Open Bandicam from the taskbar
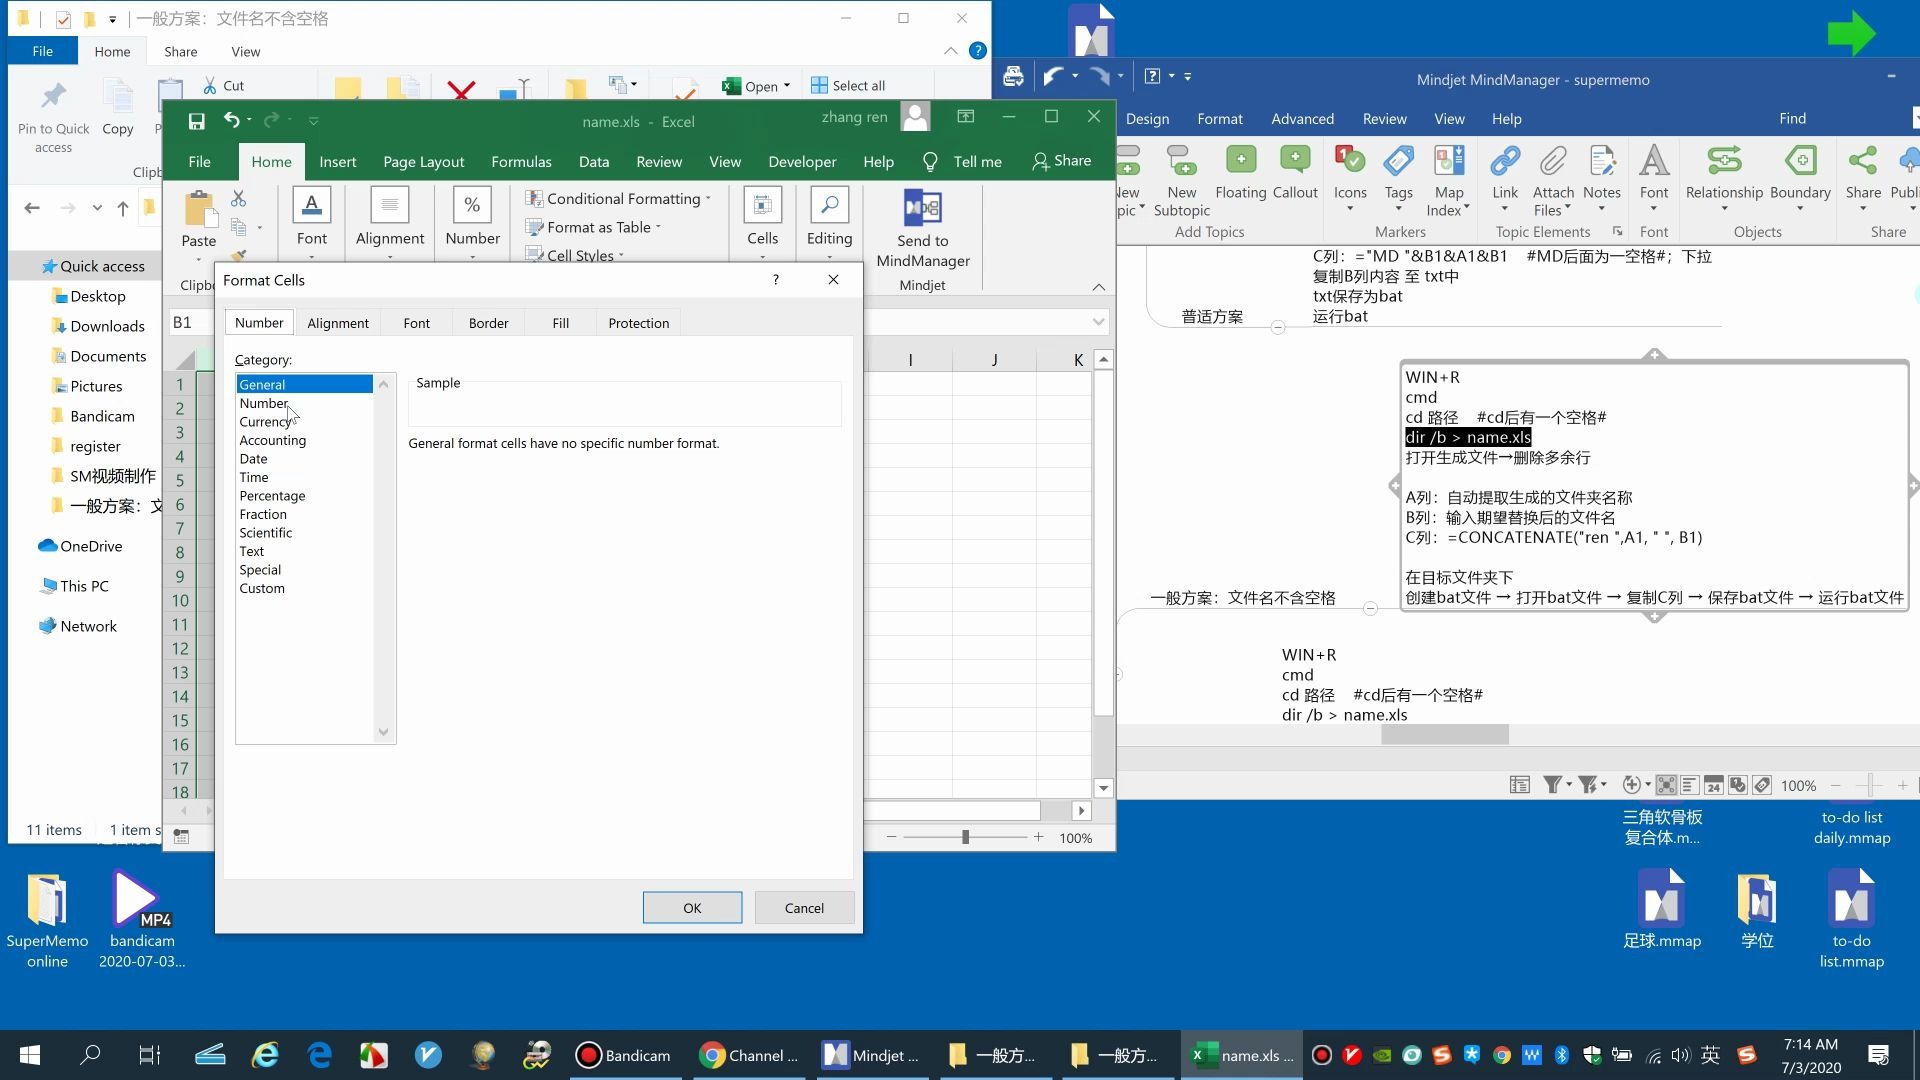Viewport: 1920px width, 1080px height. (622, 1055)
